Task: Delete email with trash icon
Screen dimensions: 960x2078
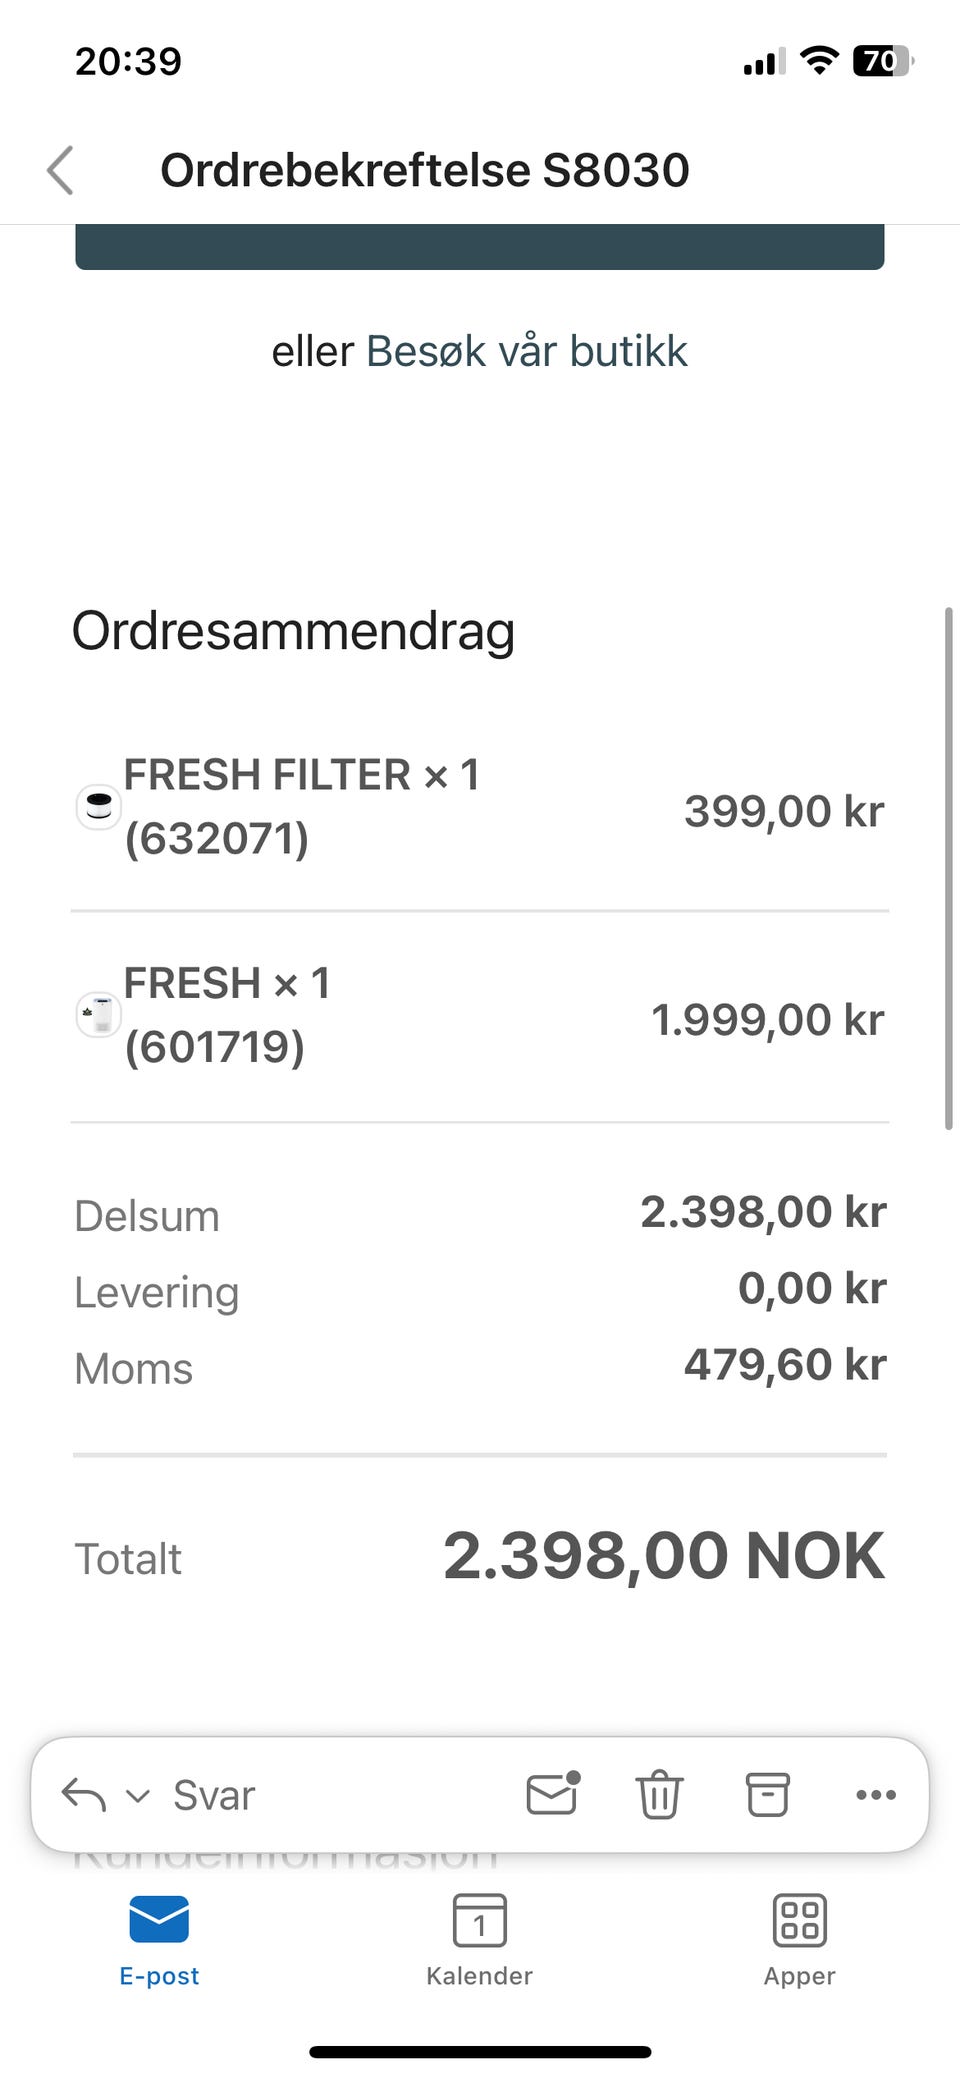Action: (659, 1794)
